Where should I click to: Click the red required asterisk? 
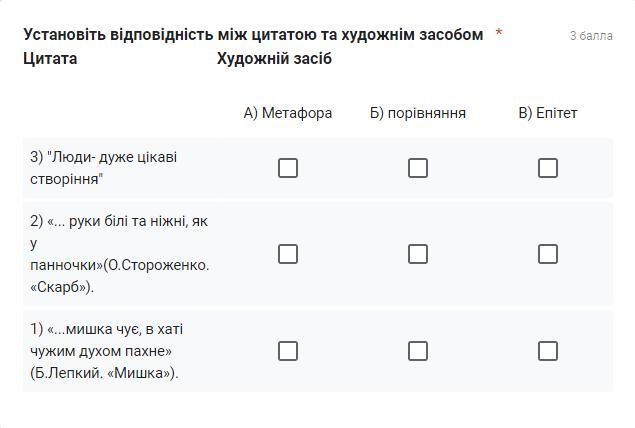coord(499,34)
